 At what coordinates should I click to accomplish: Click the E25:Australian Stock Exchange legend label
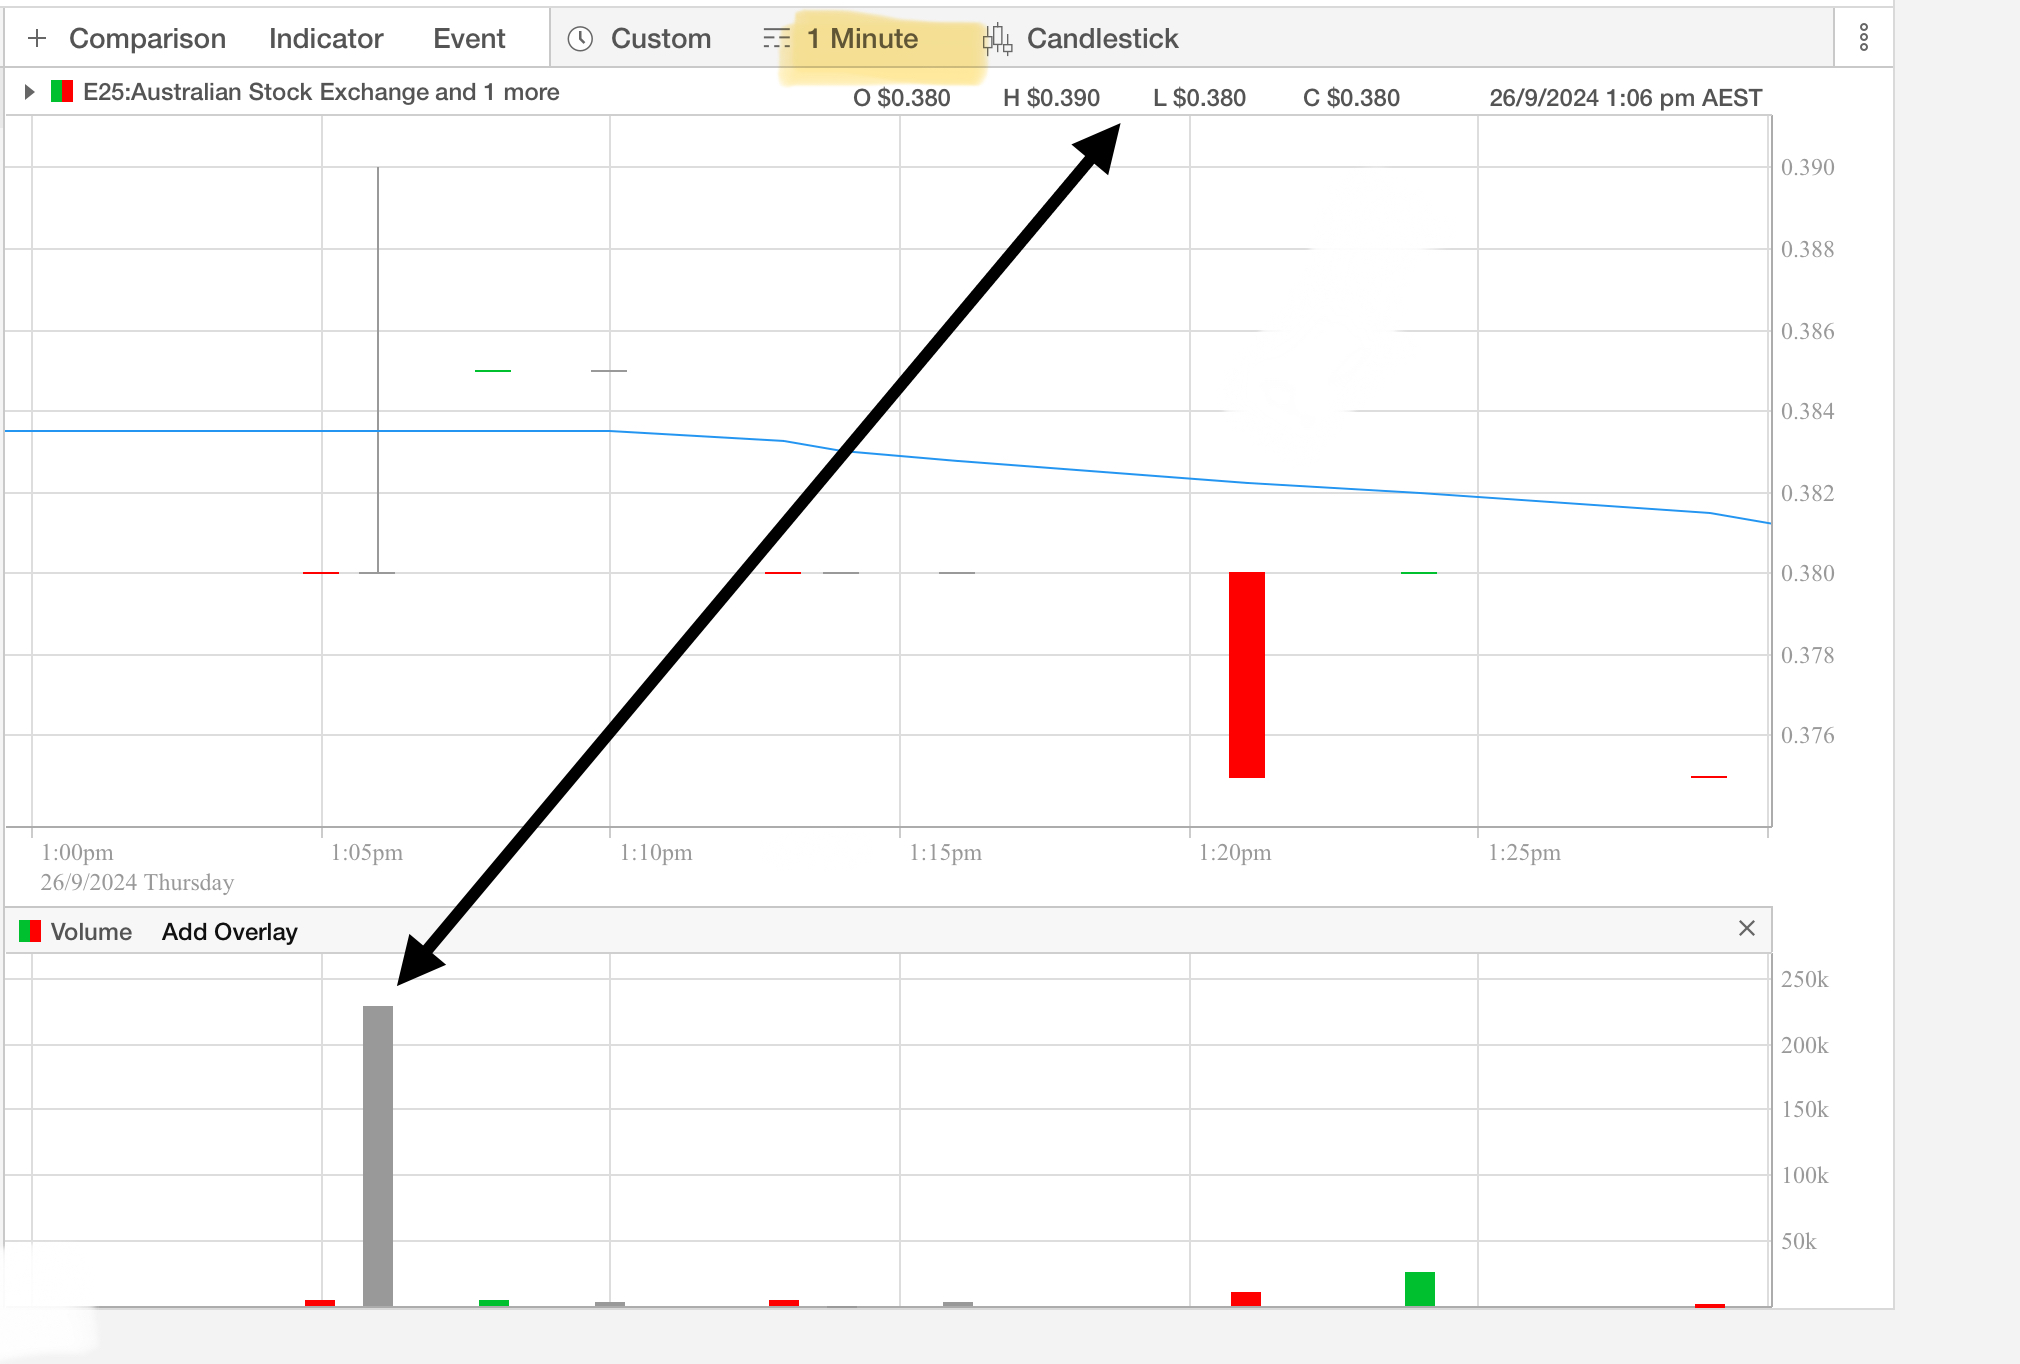pos(321,92)
